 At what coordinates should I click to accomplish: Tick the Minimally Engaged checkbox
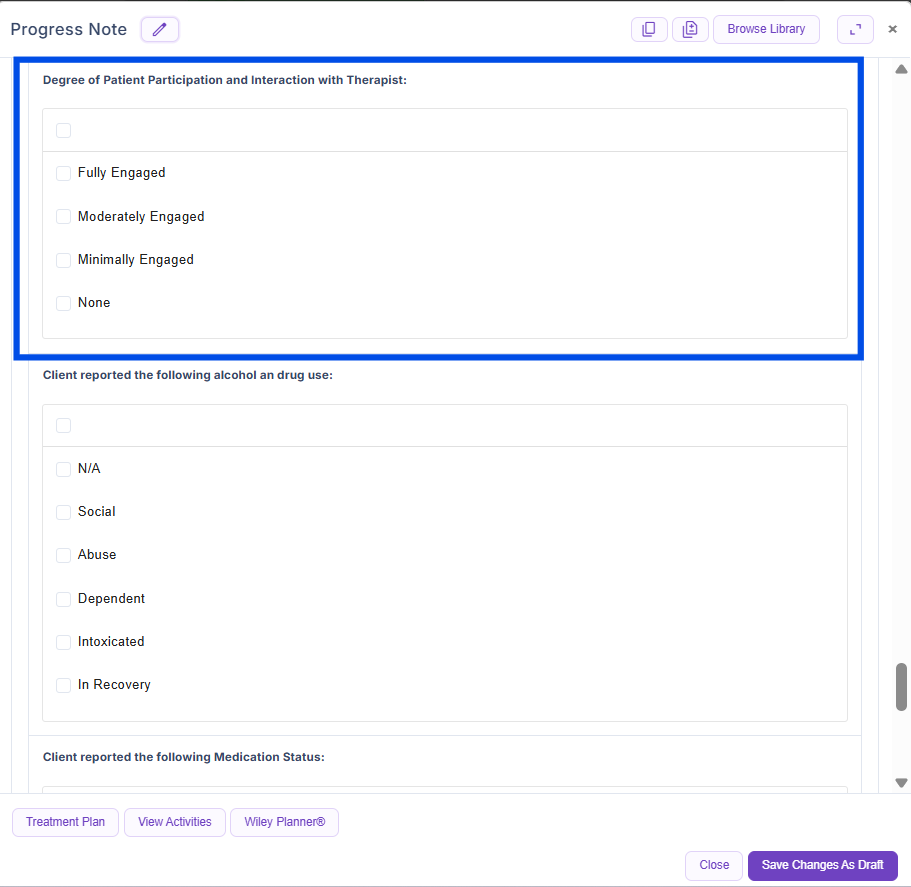point(64,260)
